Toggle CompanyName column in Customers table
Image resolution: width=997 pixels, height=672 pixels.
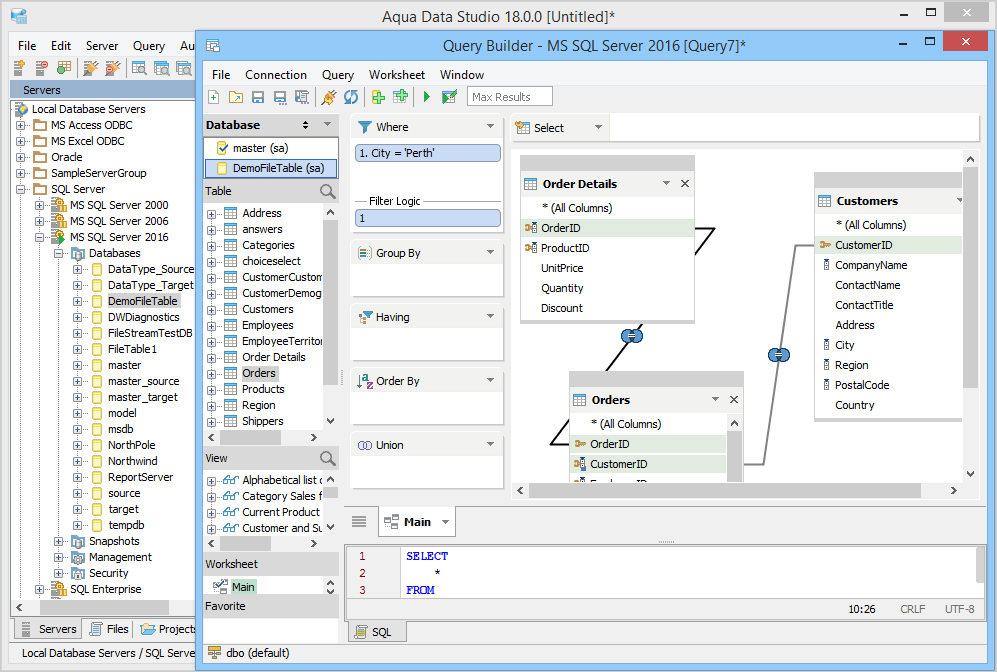click(888, 265)
